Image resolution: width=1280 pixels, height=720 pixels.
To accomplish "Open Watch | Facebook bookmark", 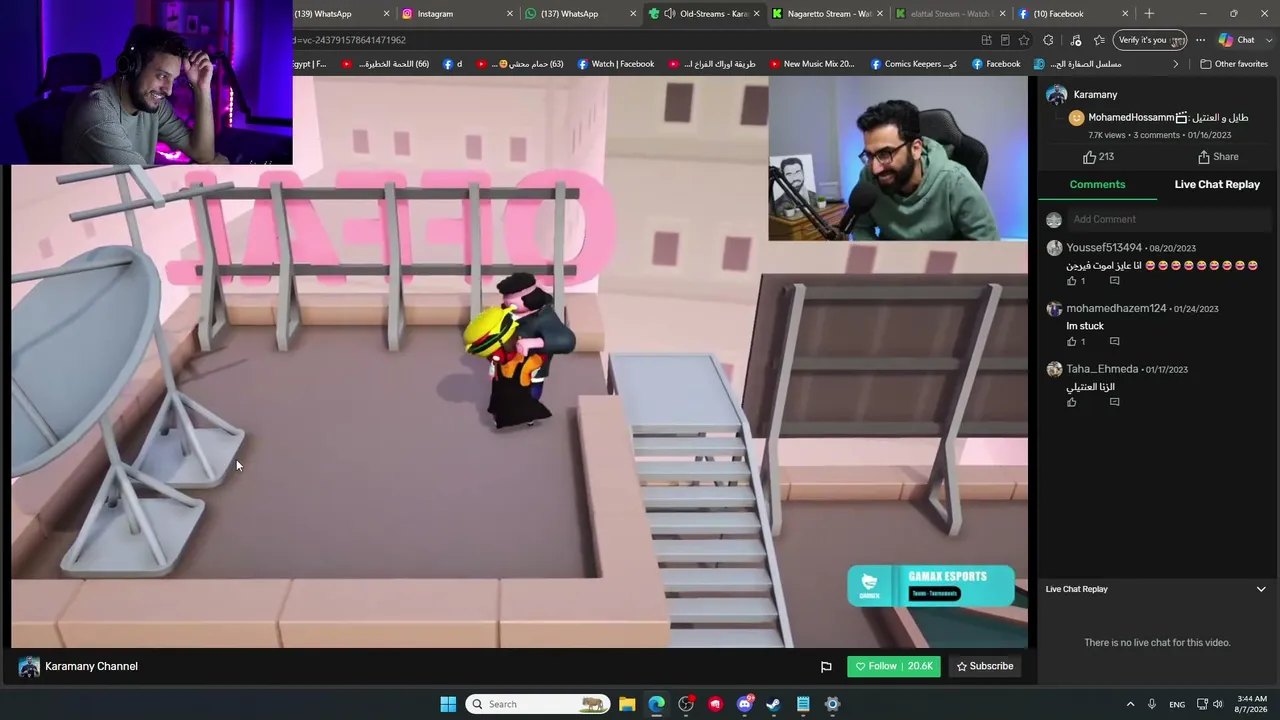I will click(x=615, y=64).
